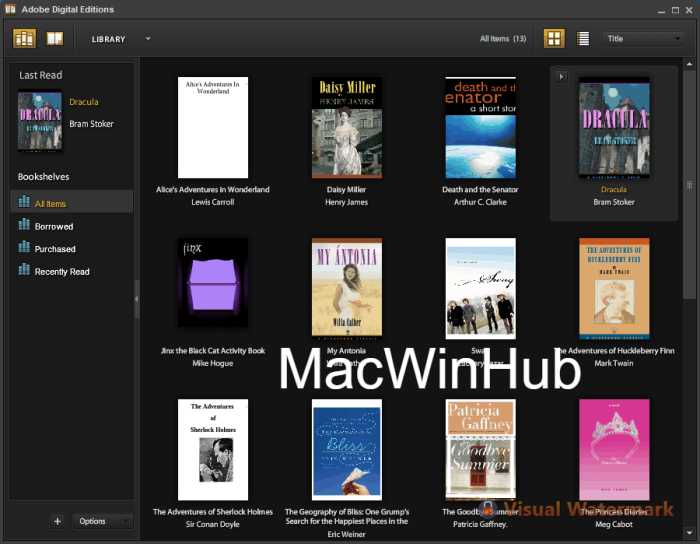Select Adventures of Sherlock Holmes cover
Screen dimensions: 700x544
213,449
